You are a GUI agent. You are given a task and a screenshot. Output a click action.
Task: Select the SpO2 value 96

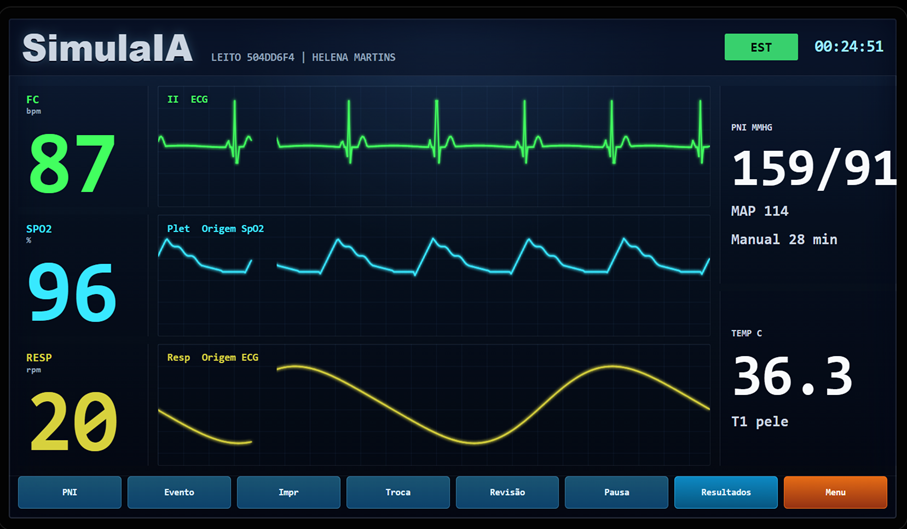(x=72, y=292)
